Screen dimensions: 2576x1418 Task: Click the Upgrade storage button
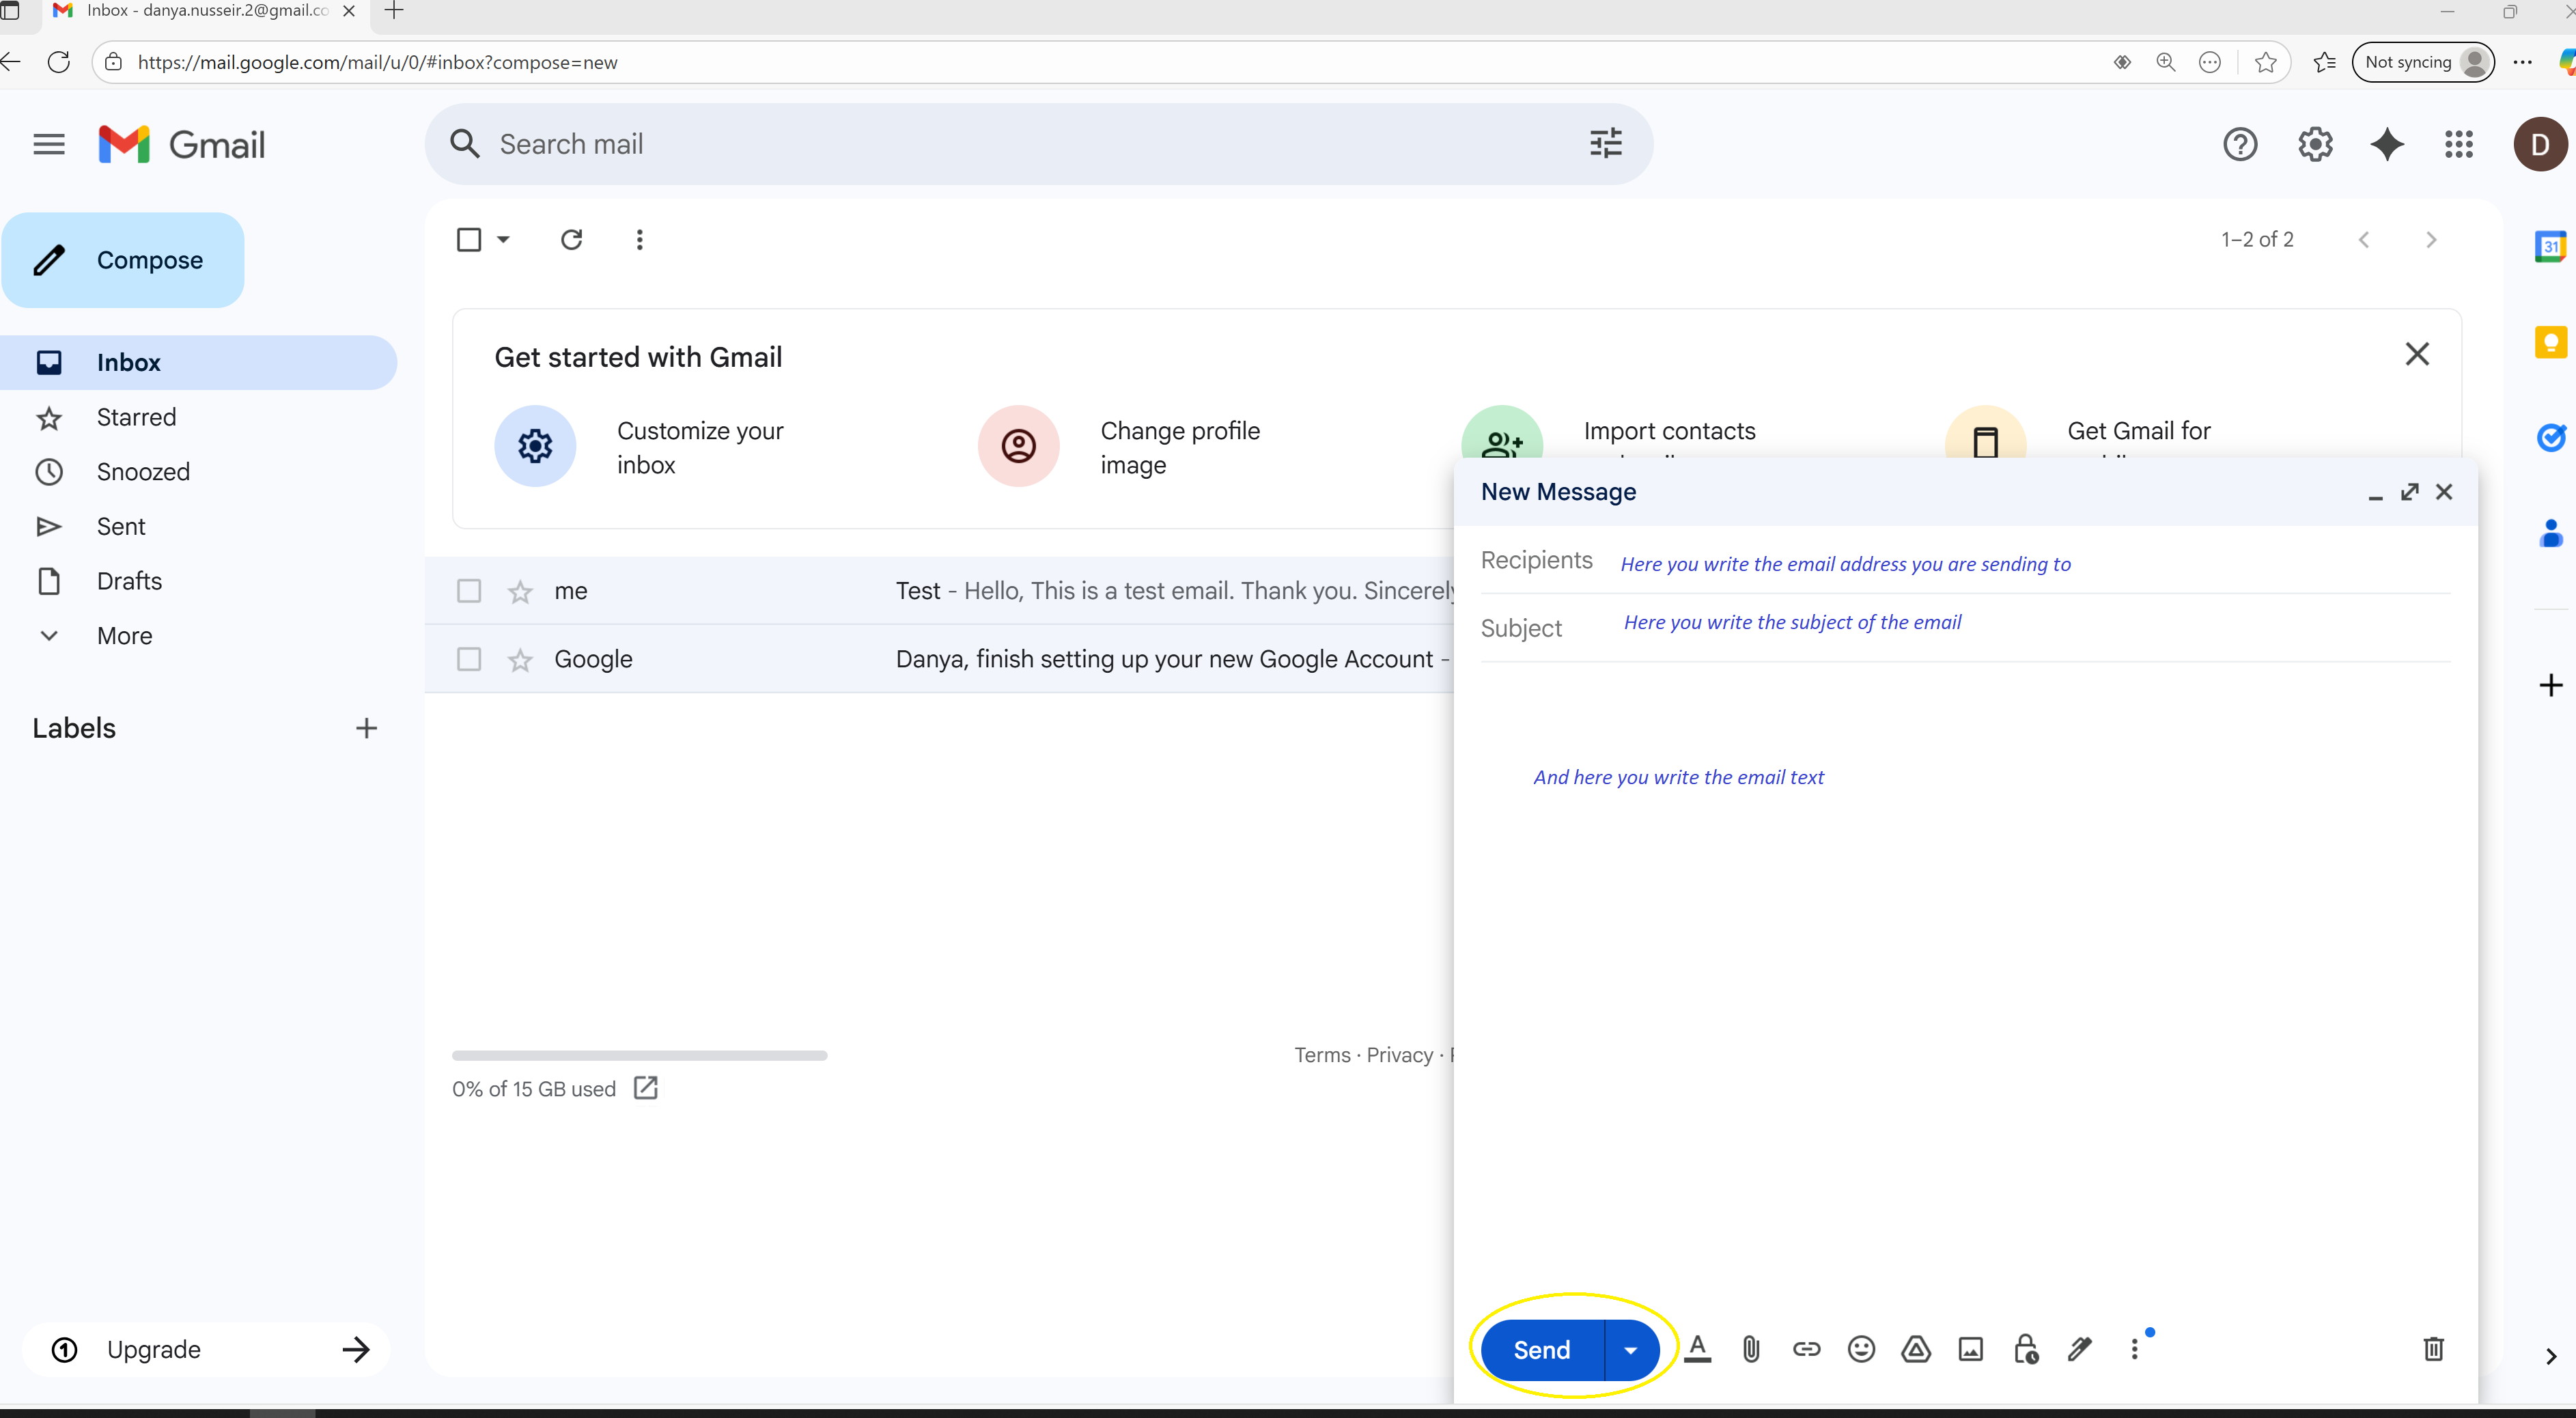pos(205,1350)
